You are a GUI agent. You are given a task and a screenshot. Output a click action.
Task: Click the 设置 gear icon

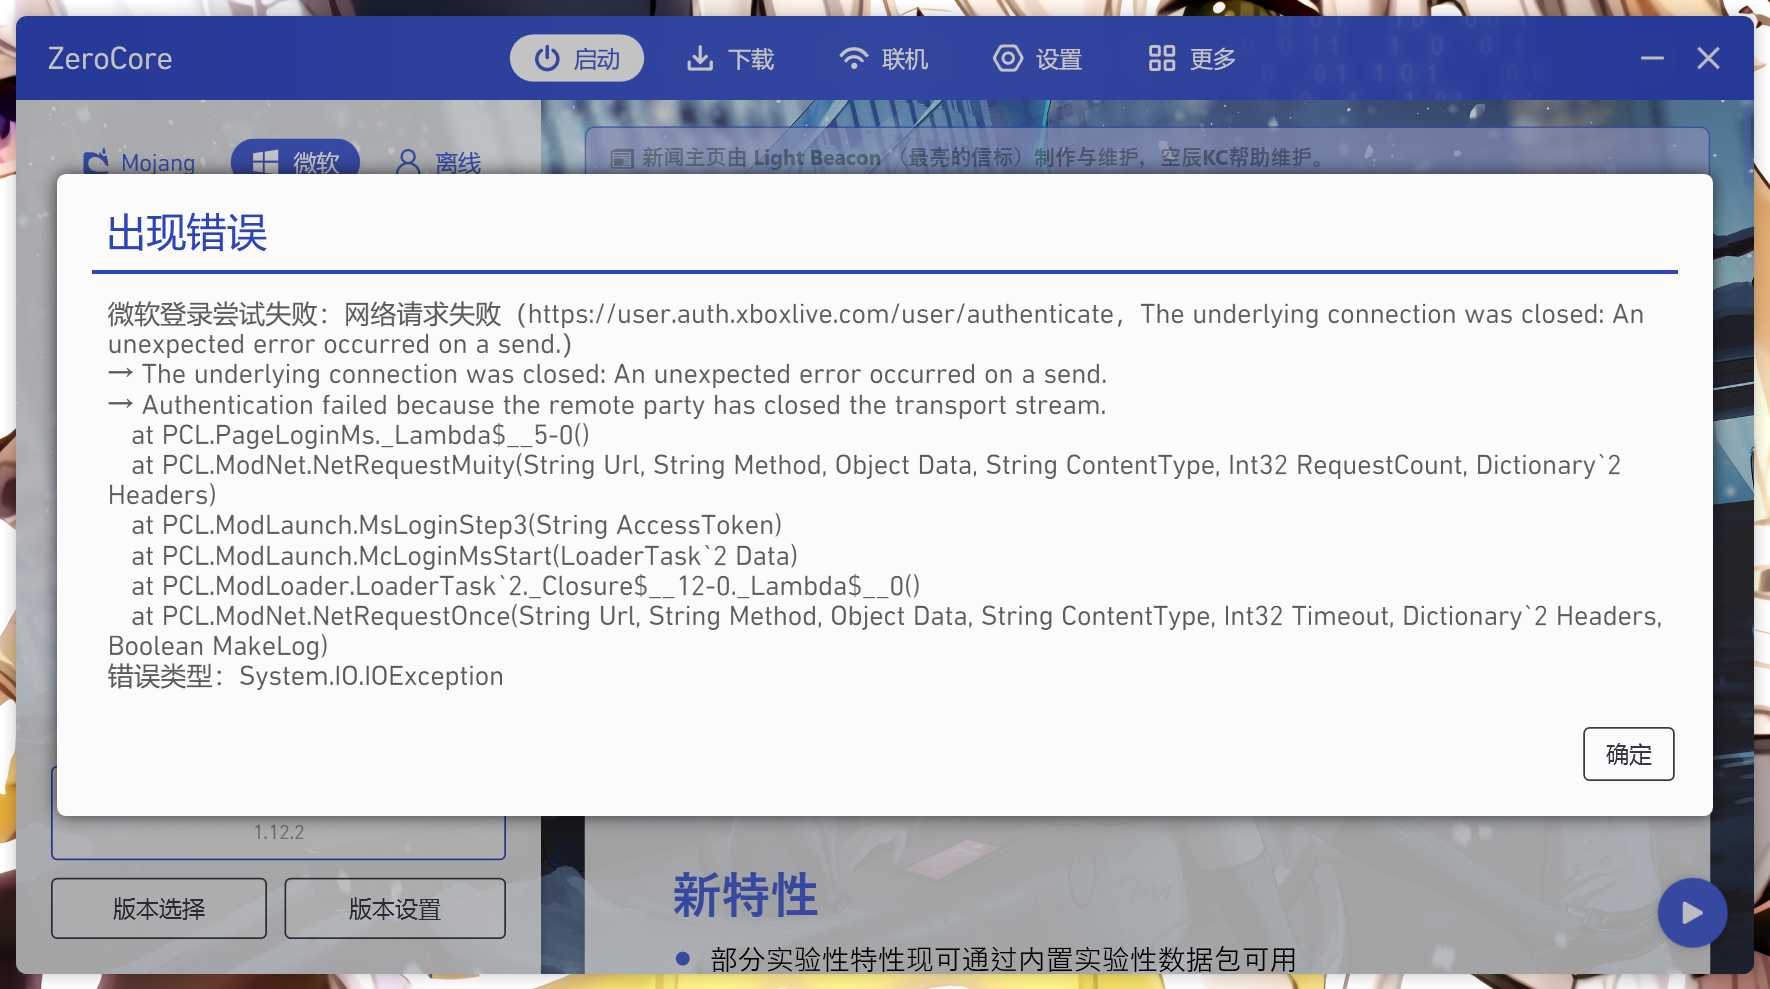[1007, 58]
